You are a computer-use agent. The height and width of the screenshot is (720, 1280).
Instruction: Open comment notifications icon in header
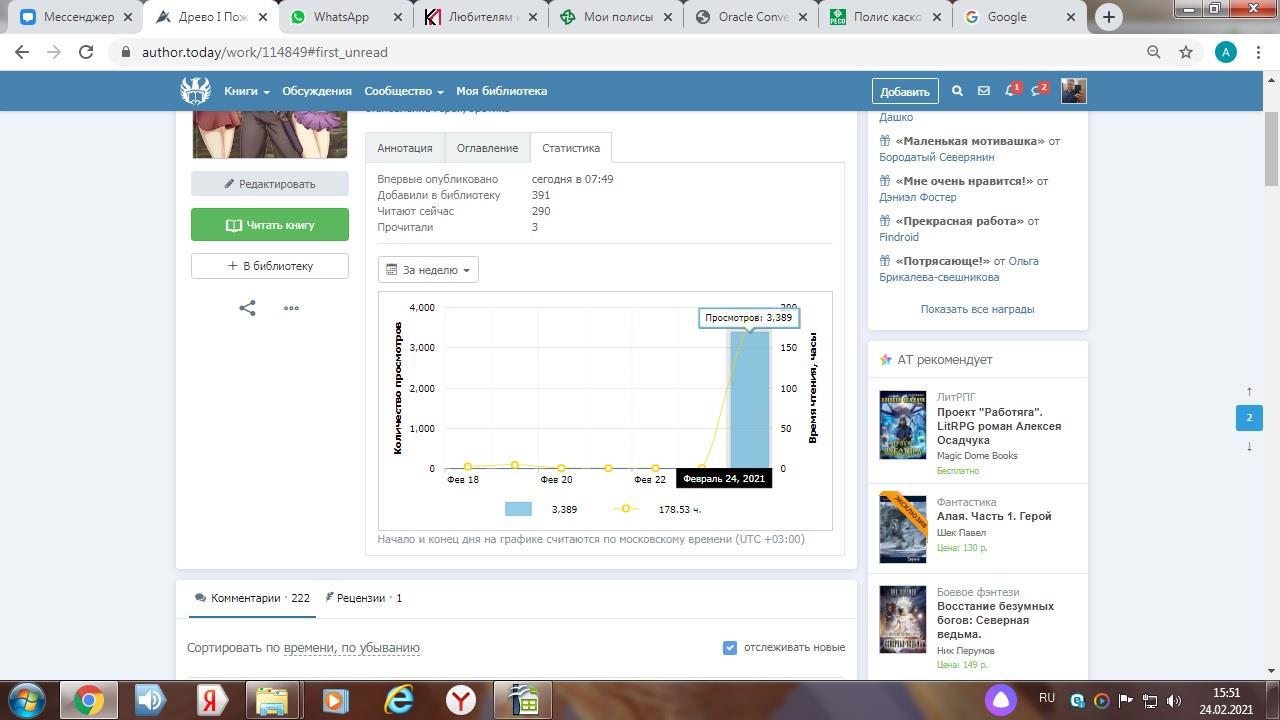pyautogui.click(x=1039, y=91)
